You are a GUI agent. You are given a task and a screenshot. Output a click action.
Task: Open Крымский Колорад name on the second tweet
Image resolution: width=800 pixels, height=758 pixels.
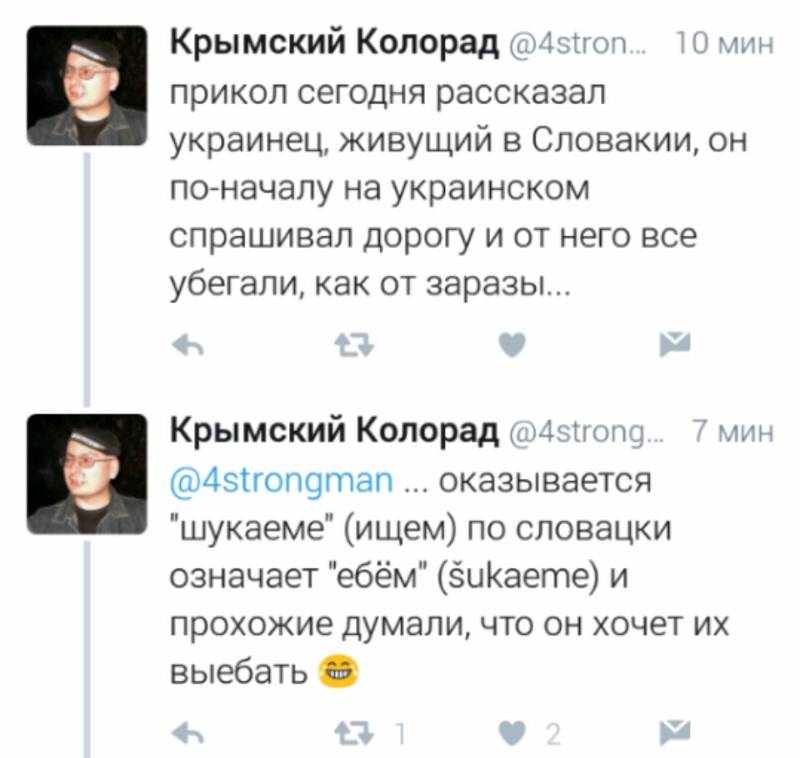click(333, 431)
